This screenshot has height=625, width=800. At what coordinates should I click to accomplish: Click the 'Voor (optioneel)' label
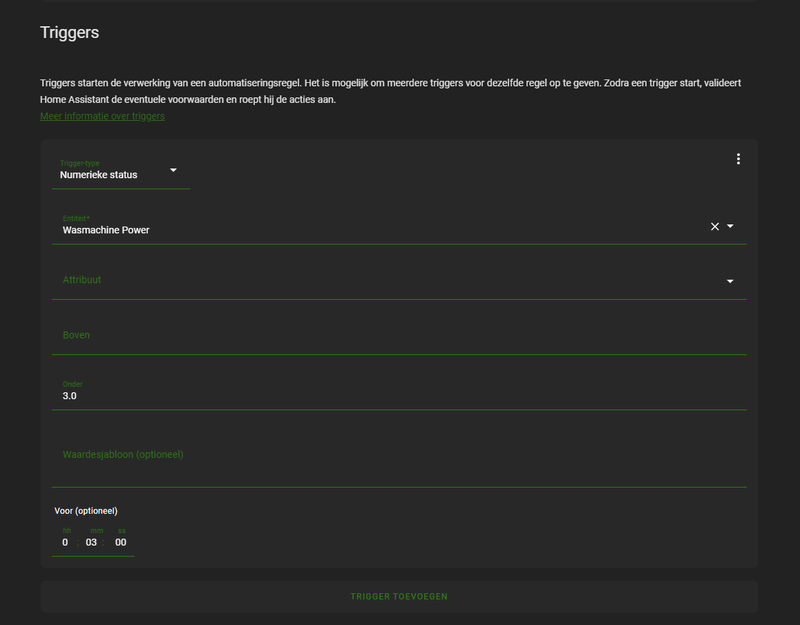pyautogui.click(x=86, y=511)
